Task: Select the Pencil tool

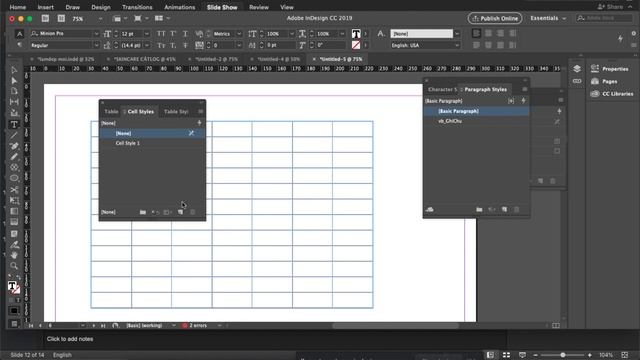Action: [14, 156]
